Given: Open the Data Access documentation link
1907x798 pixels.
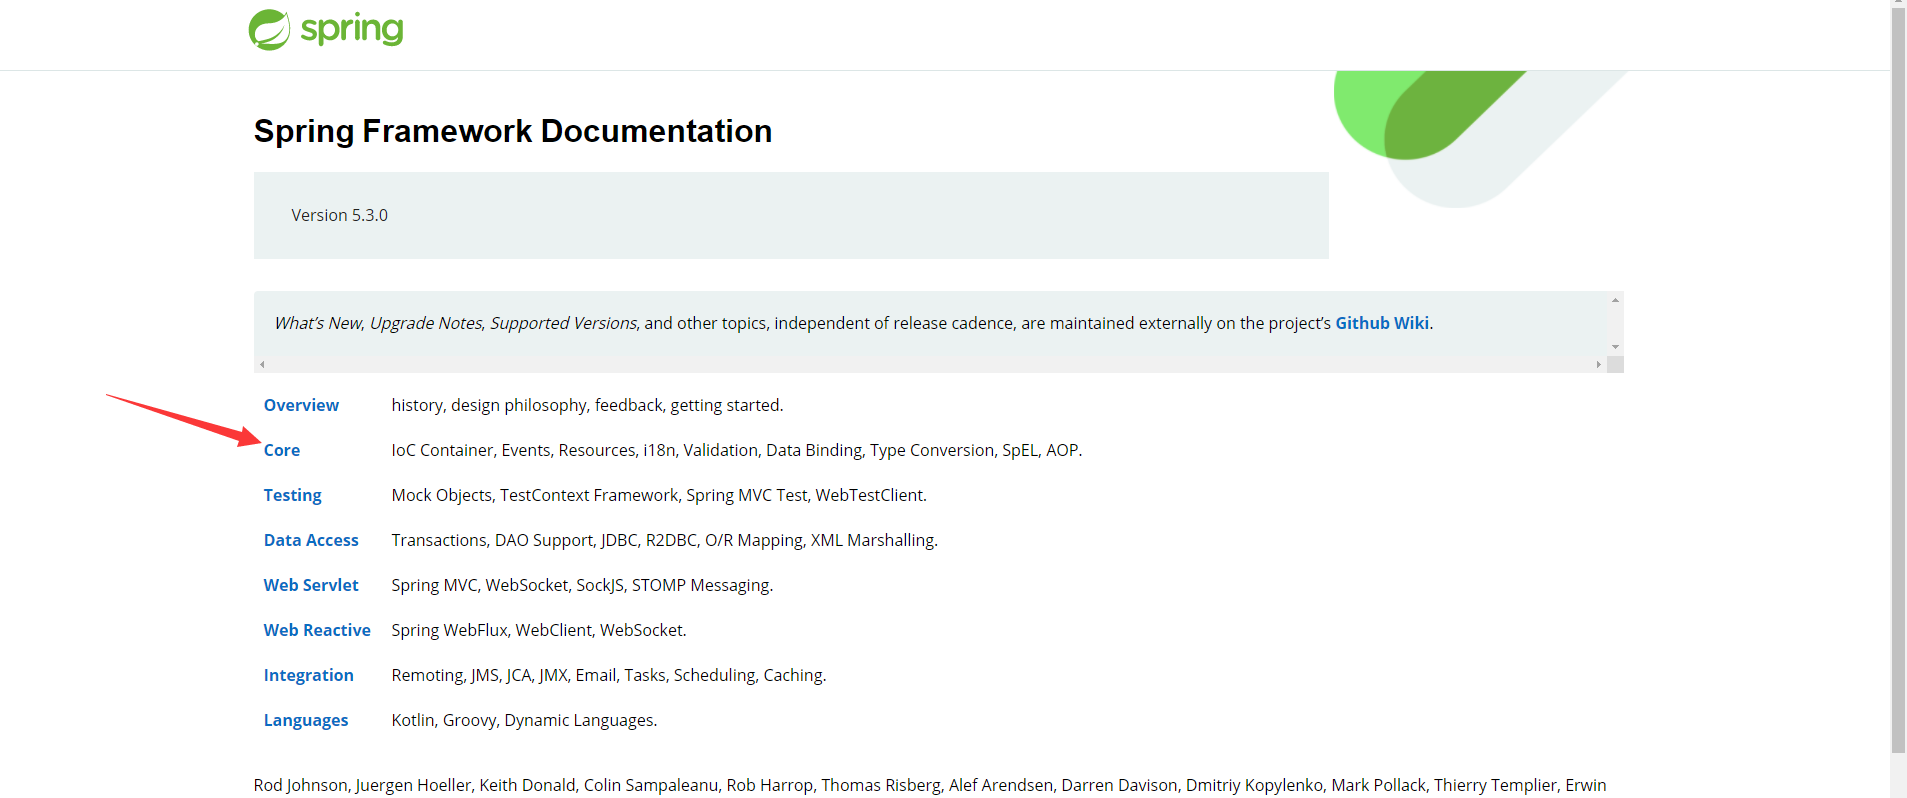Looking at the screenshot, I should pos(311,540).
